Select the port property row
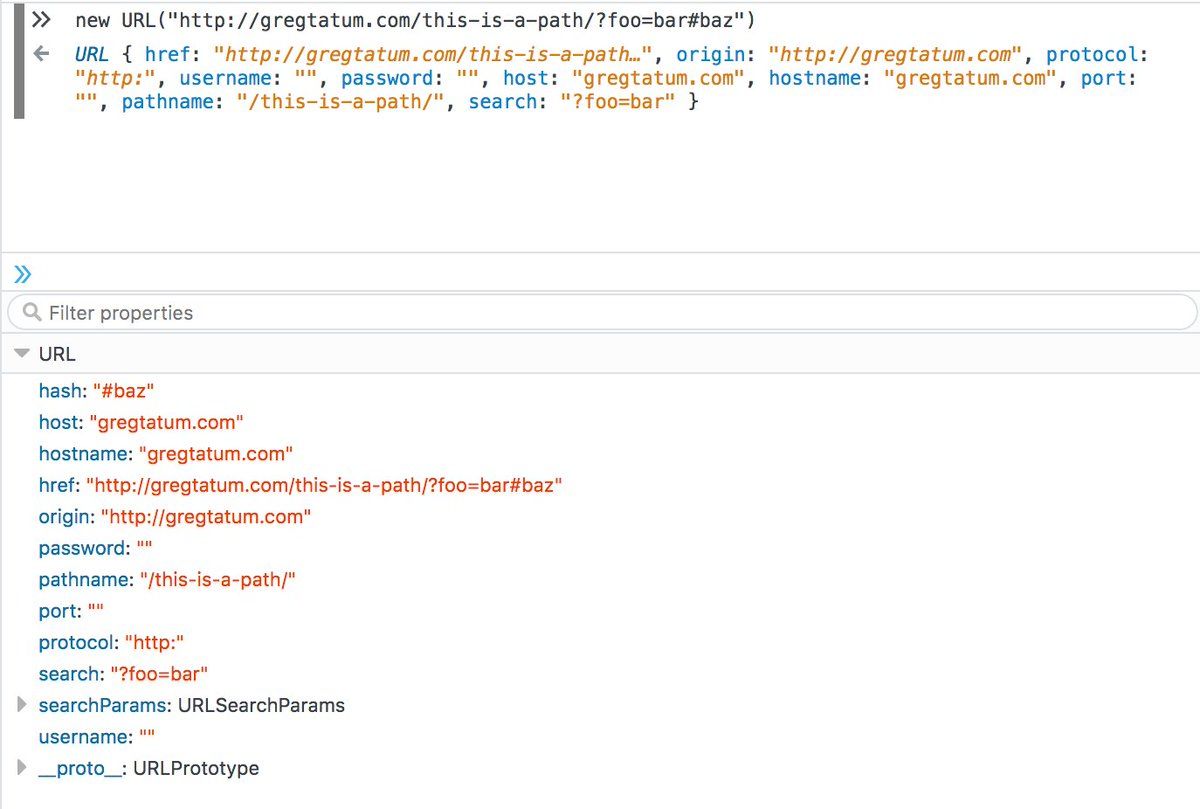1200x809 pixels. 71,611
